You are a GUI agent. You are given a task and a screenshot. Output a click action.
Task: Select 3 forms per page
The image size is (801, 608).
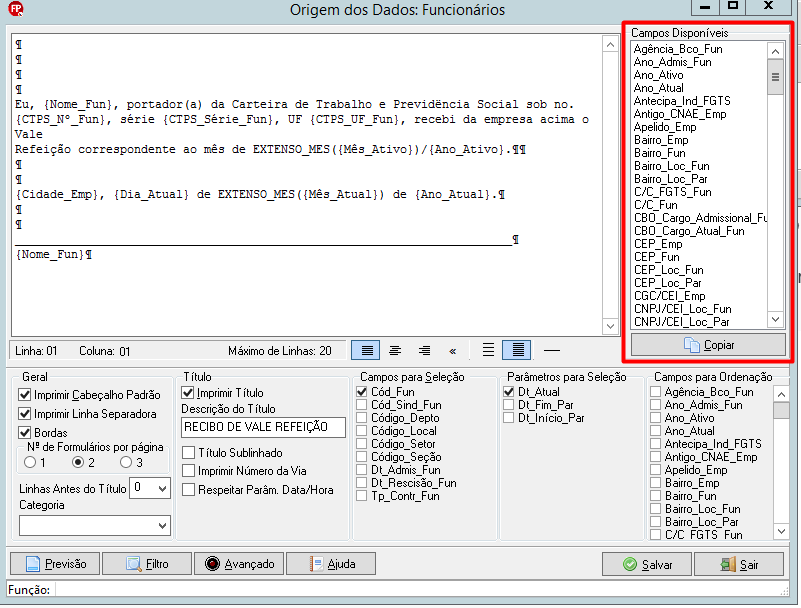click(126, 462)
